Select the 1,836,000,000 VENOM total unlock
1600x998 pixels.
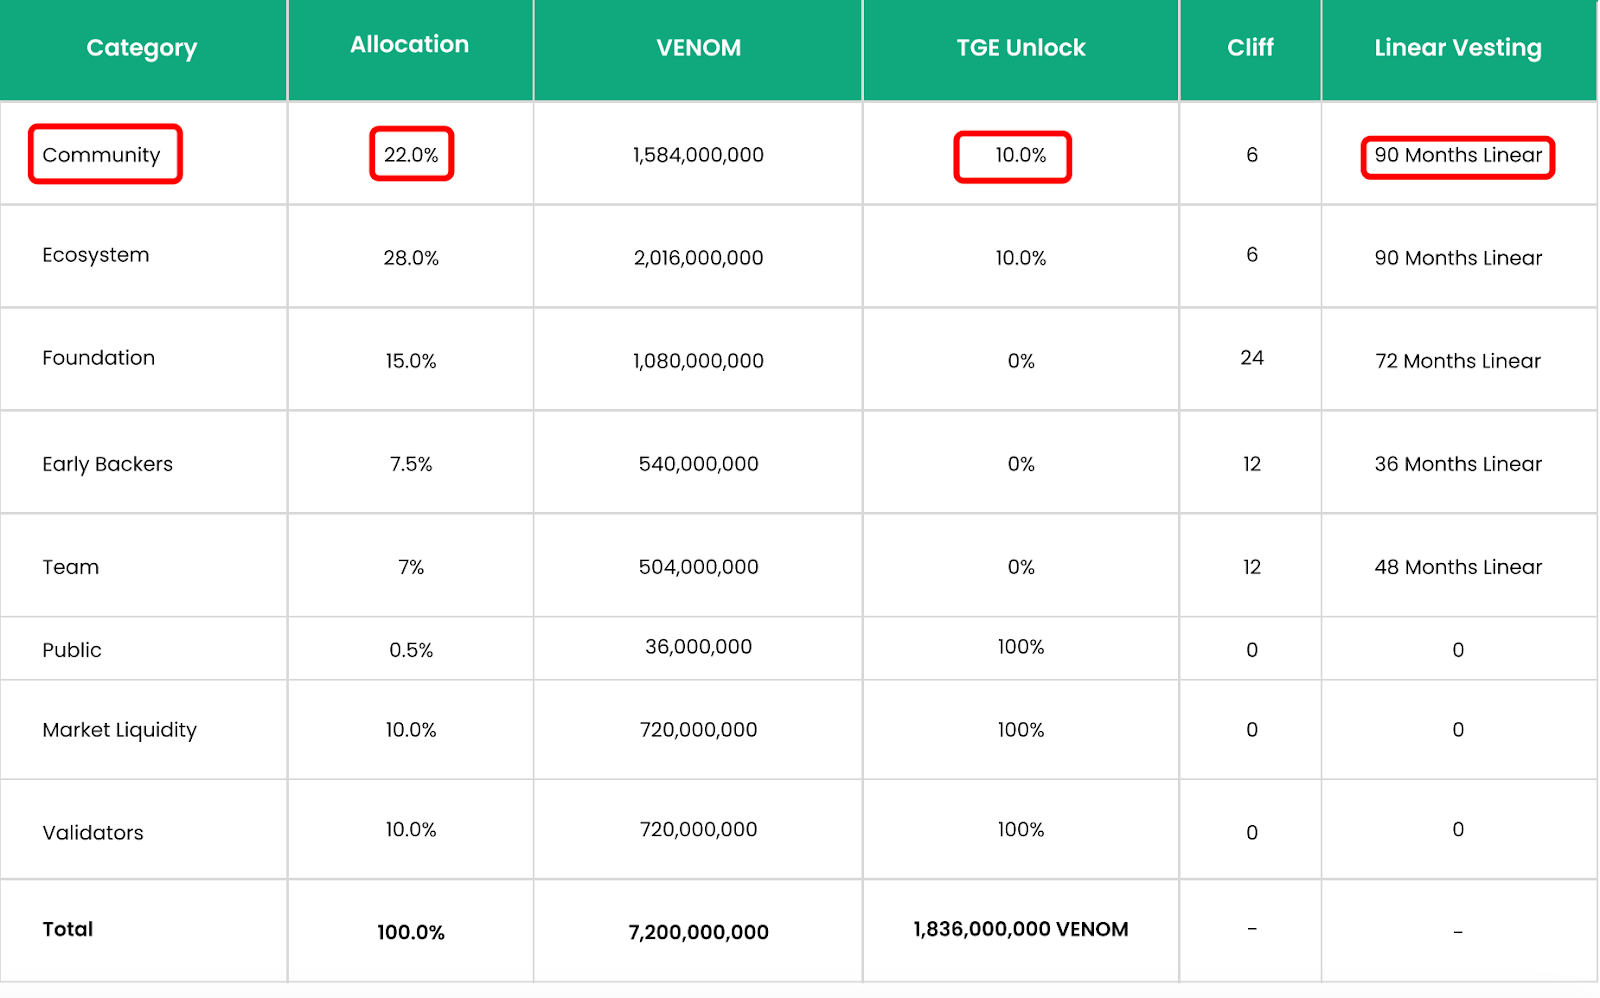(x=1021, y=929)
